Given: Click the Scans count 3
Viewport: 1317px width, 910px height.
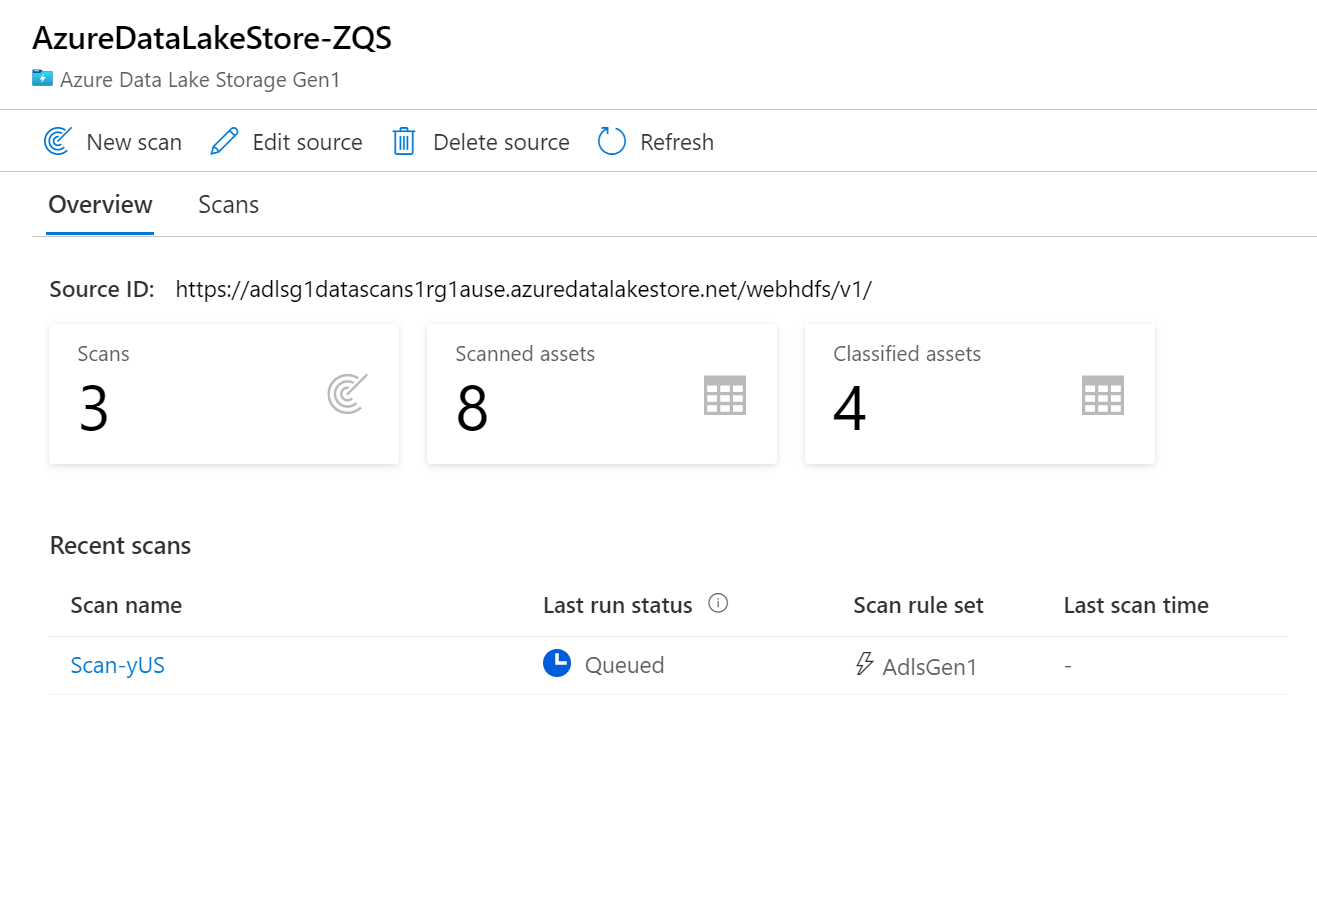Looking at the screenshot, I should 94,409.
